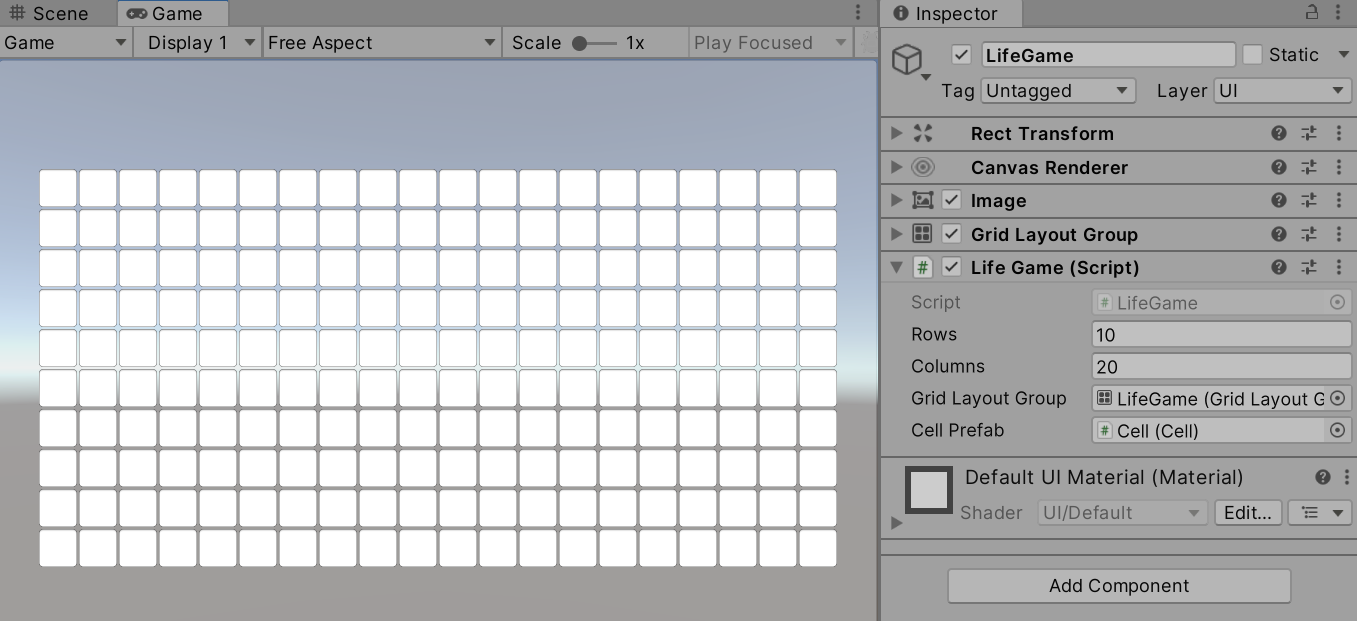Toggle the LifeGame active checkbox
This screenshot has height=621, width=1357.
tap(962, 55)
